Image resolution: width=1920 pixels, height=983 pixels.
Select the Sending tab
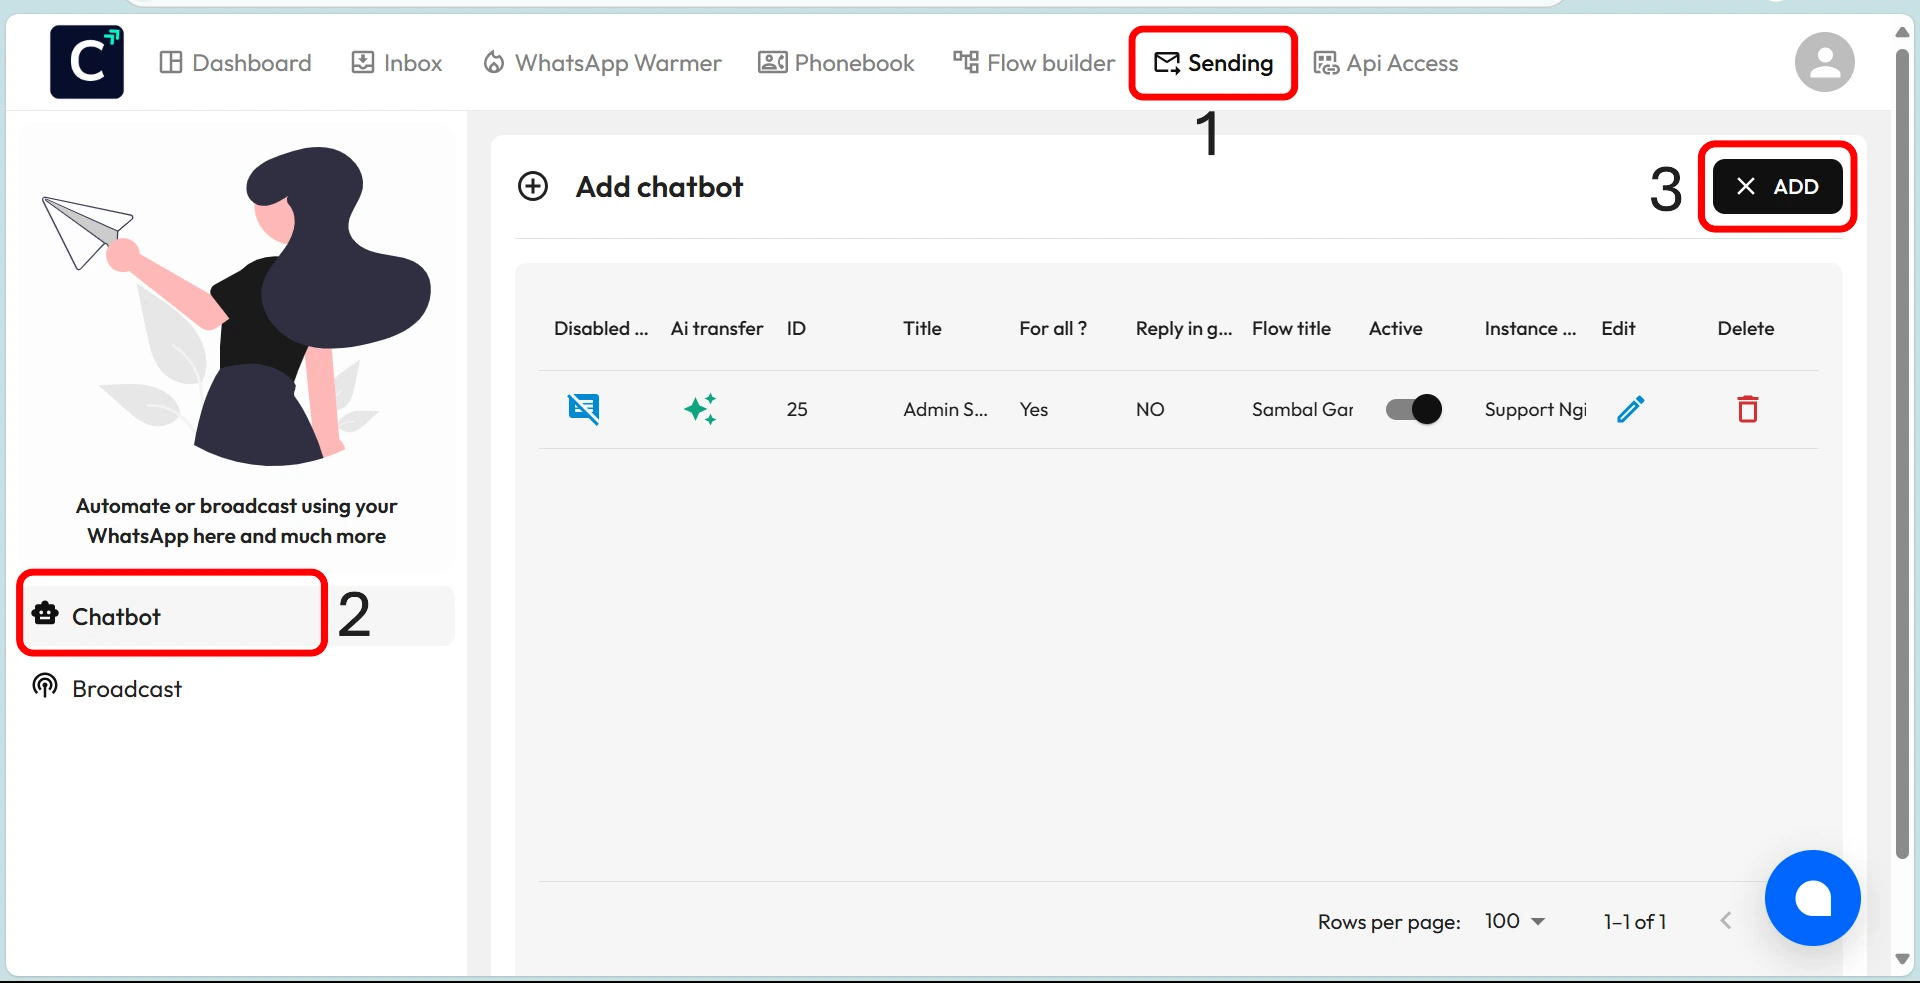[1213, 63]
